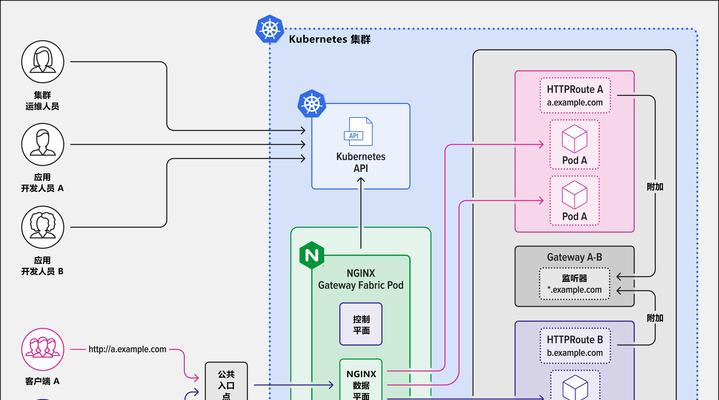Click the lower 'Pod A' text label

[575, 217]
